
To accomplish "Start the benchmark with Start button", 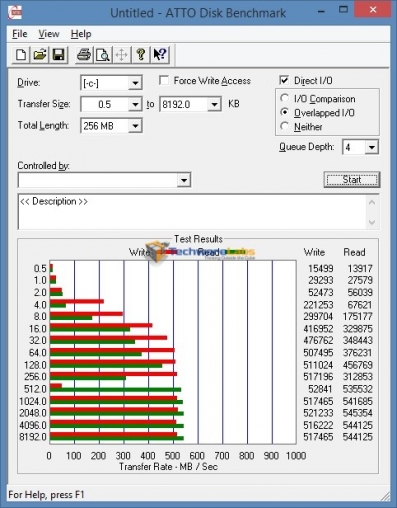I will [352, 180].
